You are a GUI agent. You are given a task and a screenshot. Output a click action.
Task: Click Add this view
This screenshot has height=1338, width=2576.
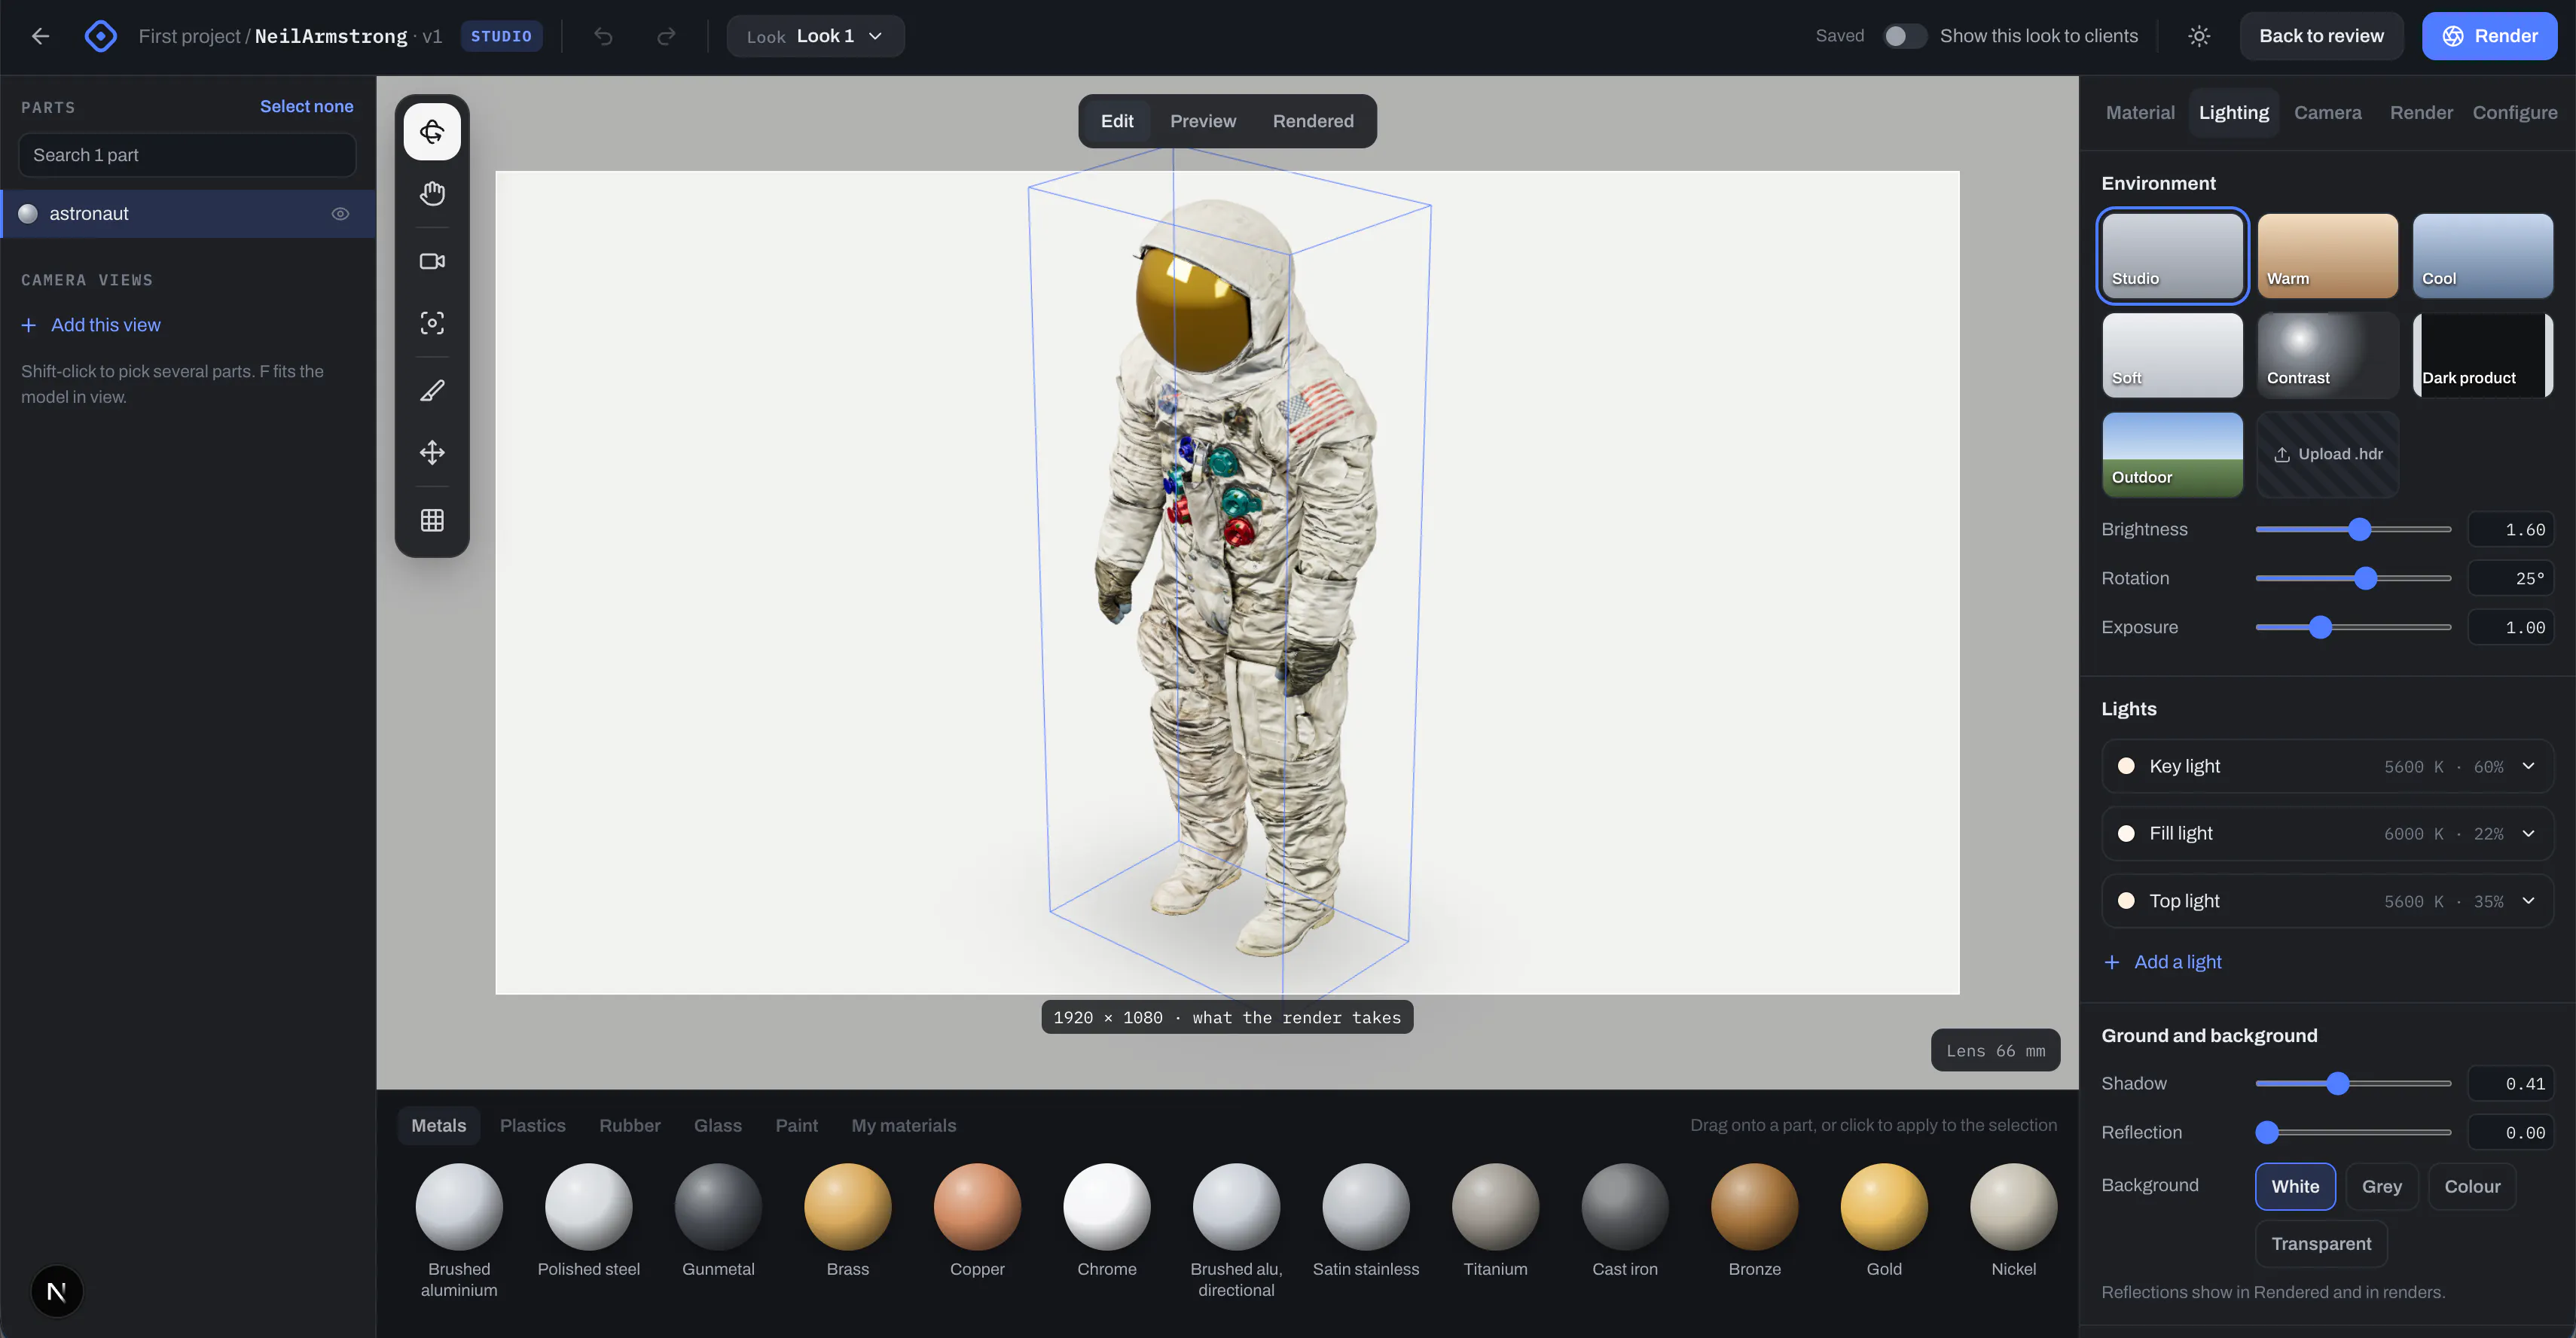91,325
